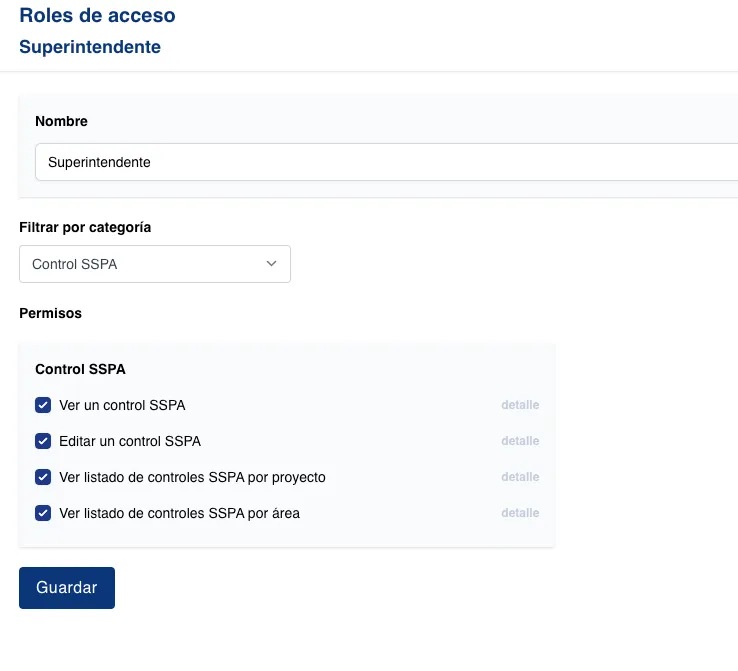View 'detalle' of the SSPA por proyecto permission

520,477
